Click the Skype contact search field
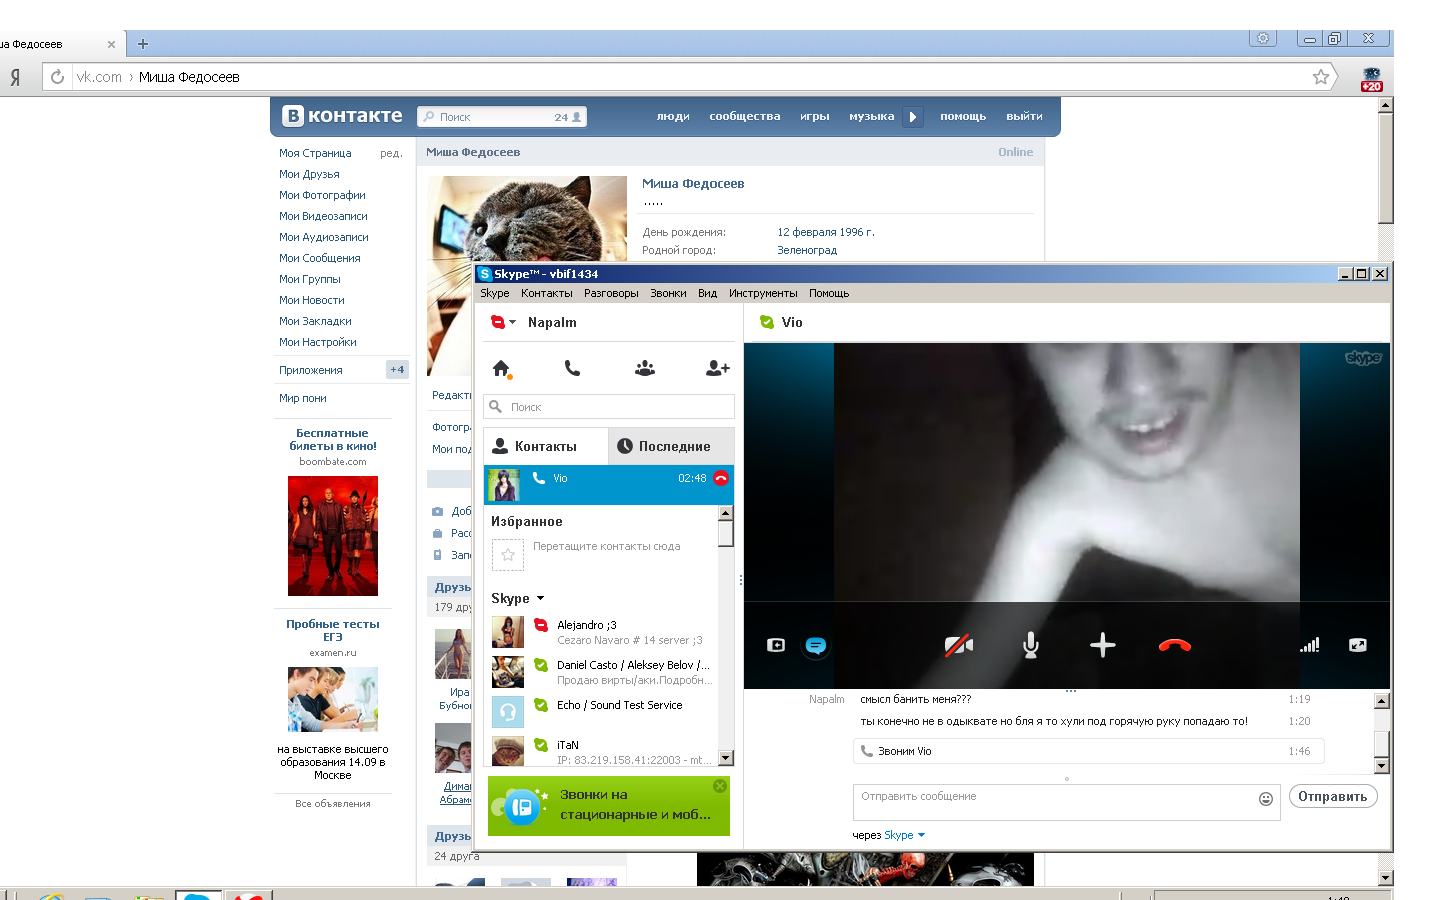The height and width of the screenshot is (900, 1440). pos(609,407)
